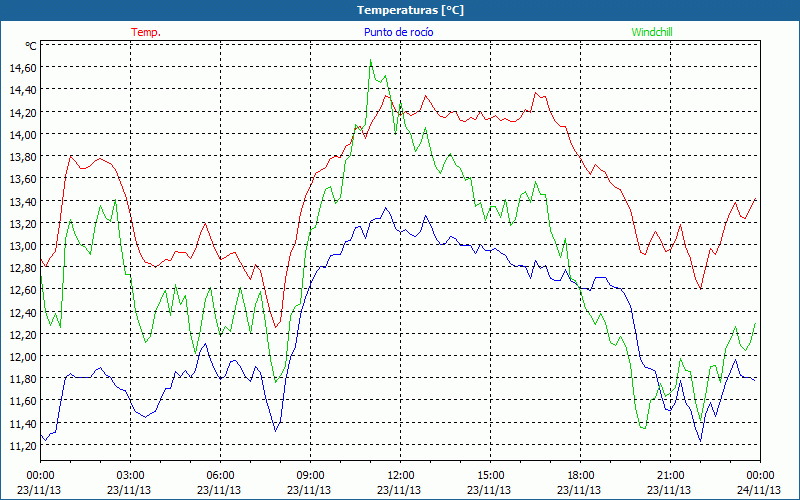Click the 12:00 time axis label

[401, 475]
